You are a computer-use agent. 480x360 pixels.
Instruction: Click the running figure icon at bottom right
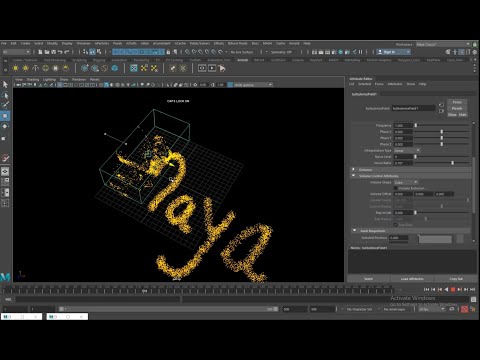[473, 309]
